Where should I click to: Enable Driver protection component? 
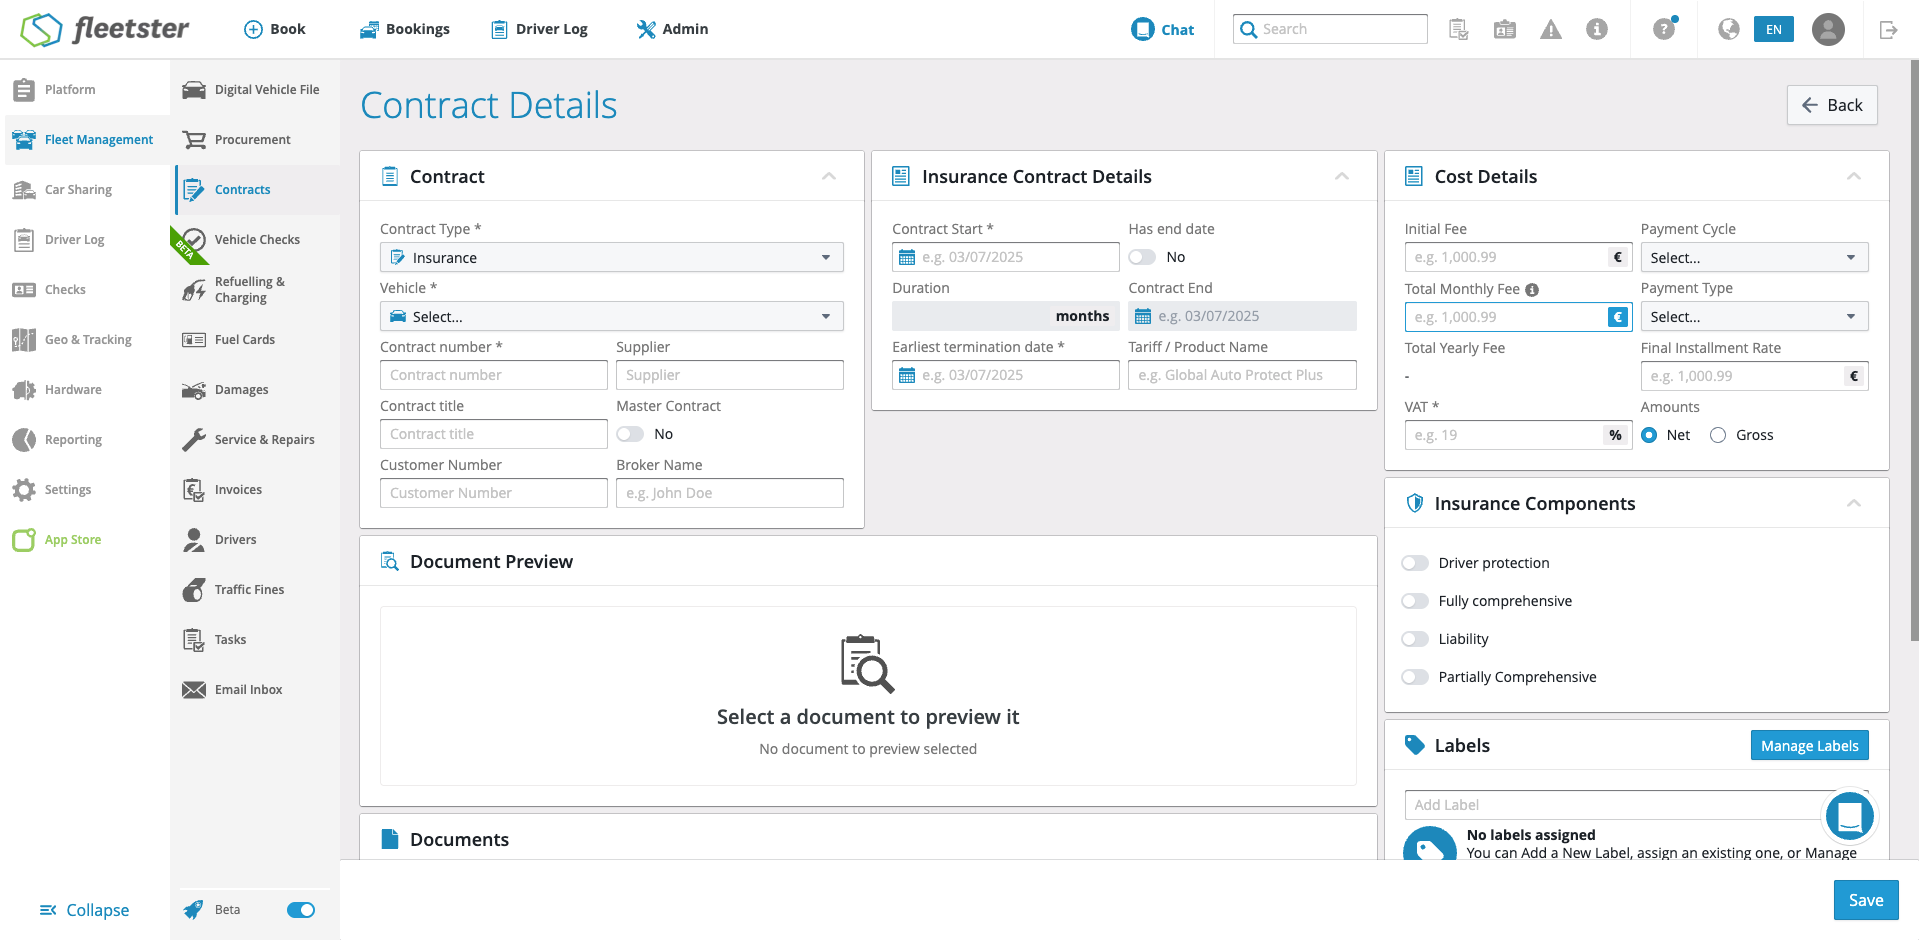[1415, 563]
